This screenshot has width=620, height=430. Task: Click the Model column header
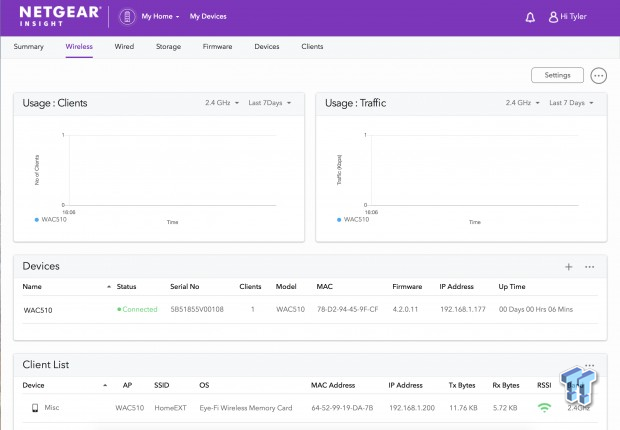coord(286,287)
